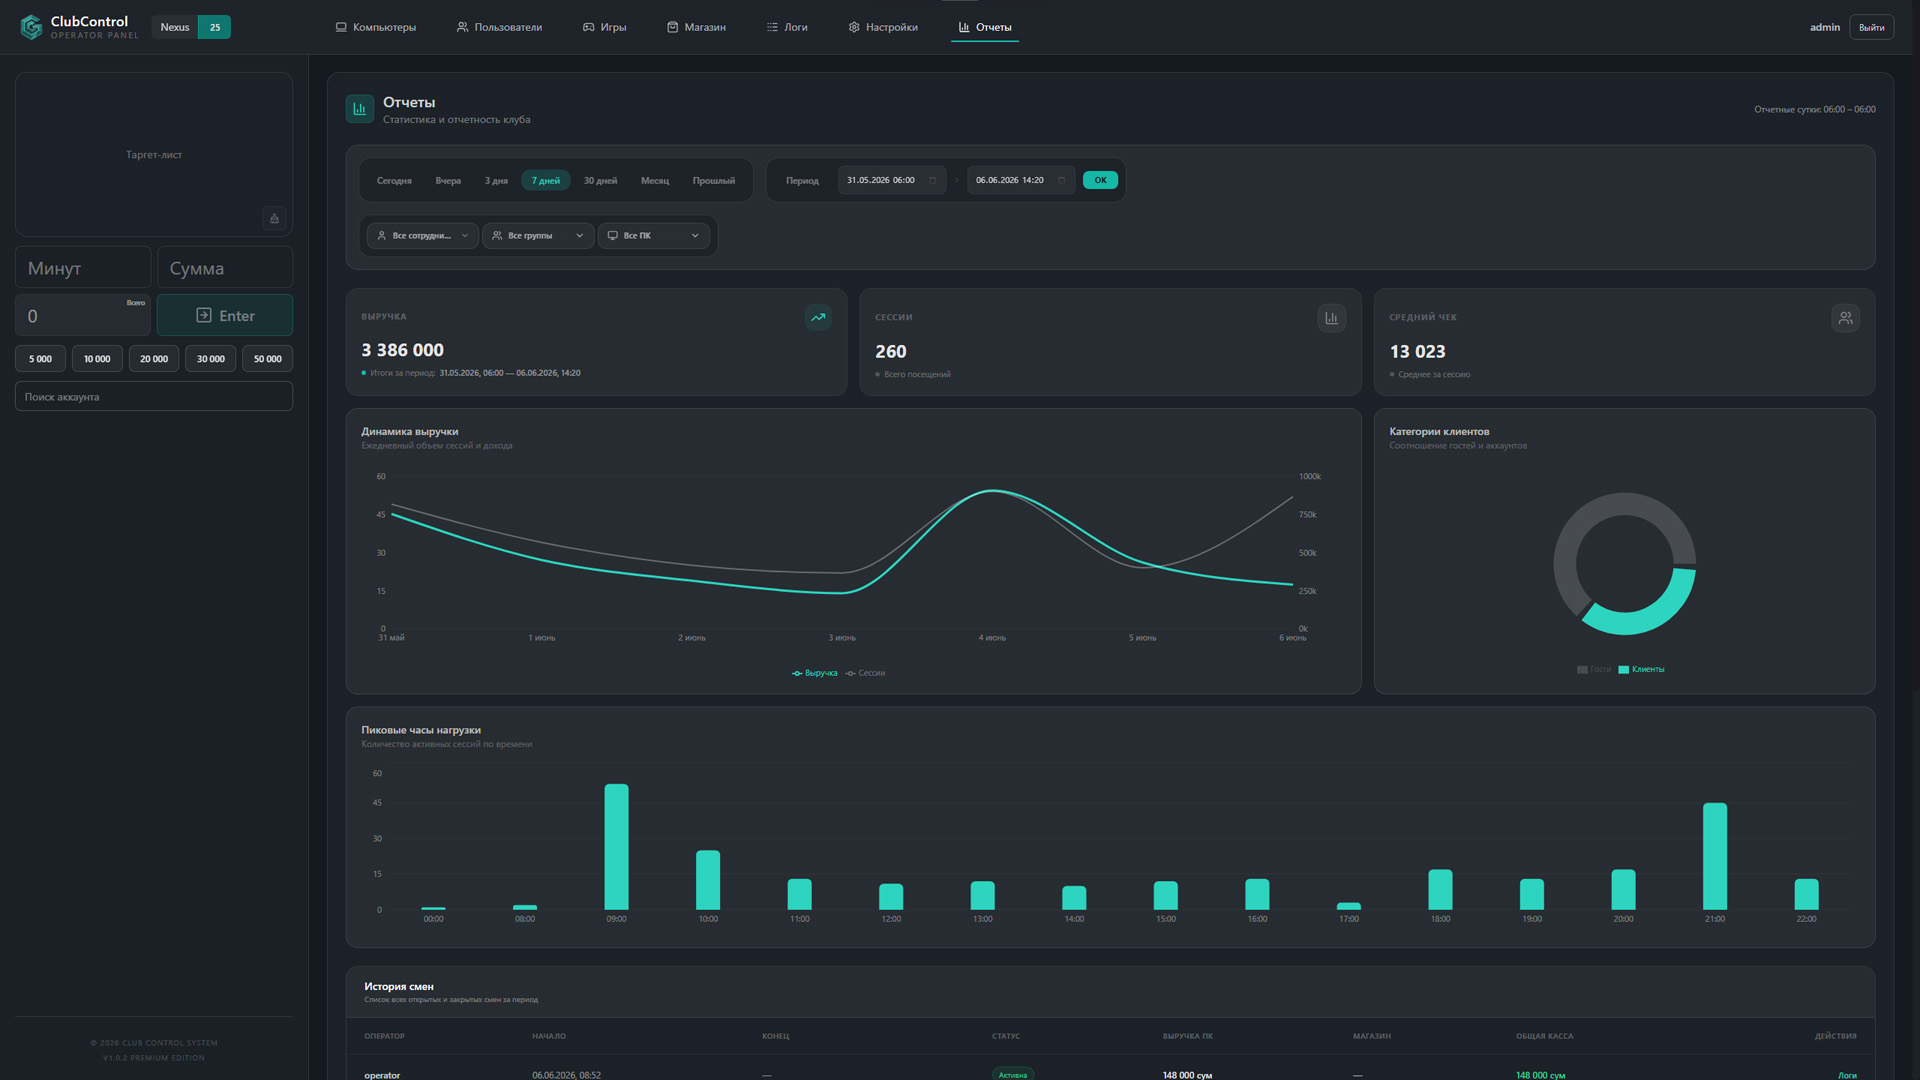This screenshot has height=1080, width=1920.
Task: Click the bar chart icon in Сессии card
Action: [1331, 318]
